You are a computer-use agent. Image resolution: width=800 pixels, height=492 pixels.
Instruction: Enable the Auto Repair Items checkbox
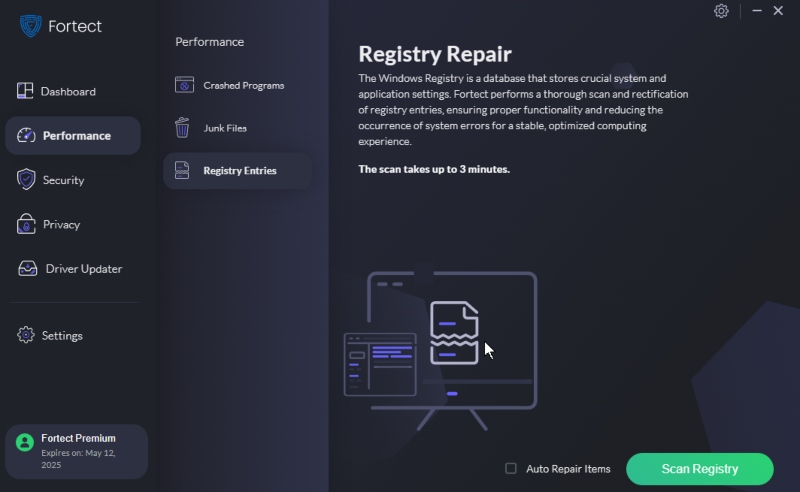click(x=511, y=468)
